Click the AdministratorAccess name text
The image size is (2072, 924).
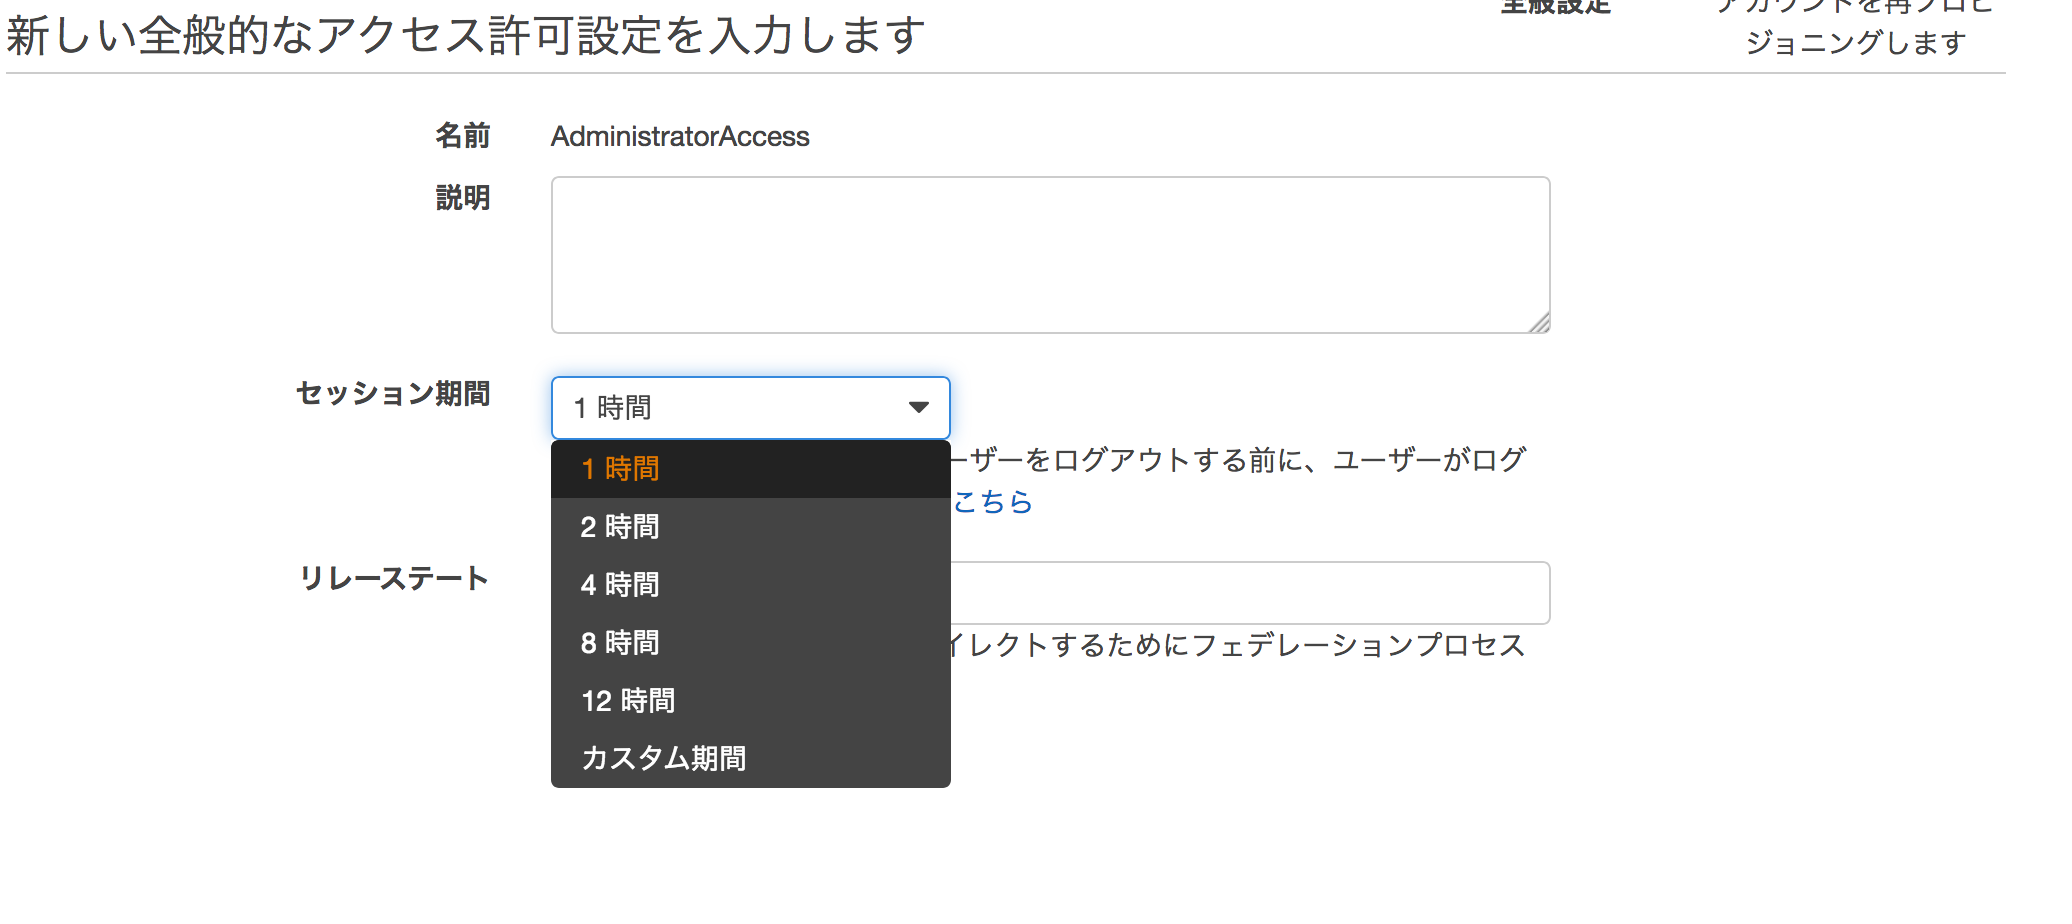[680, 137]
